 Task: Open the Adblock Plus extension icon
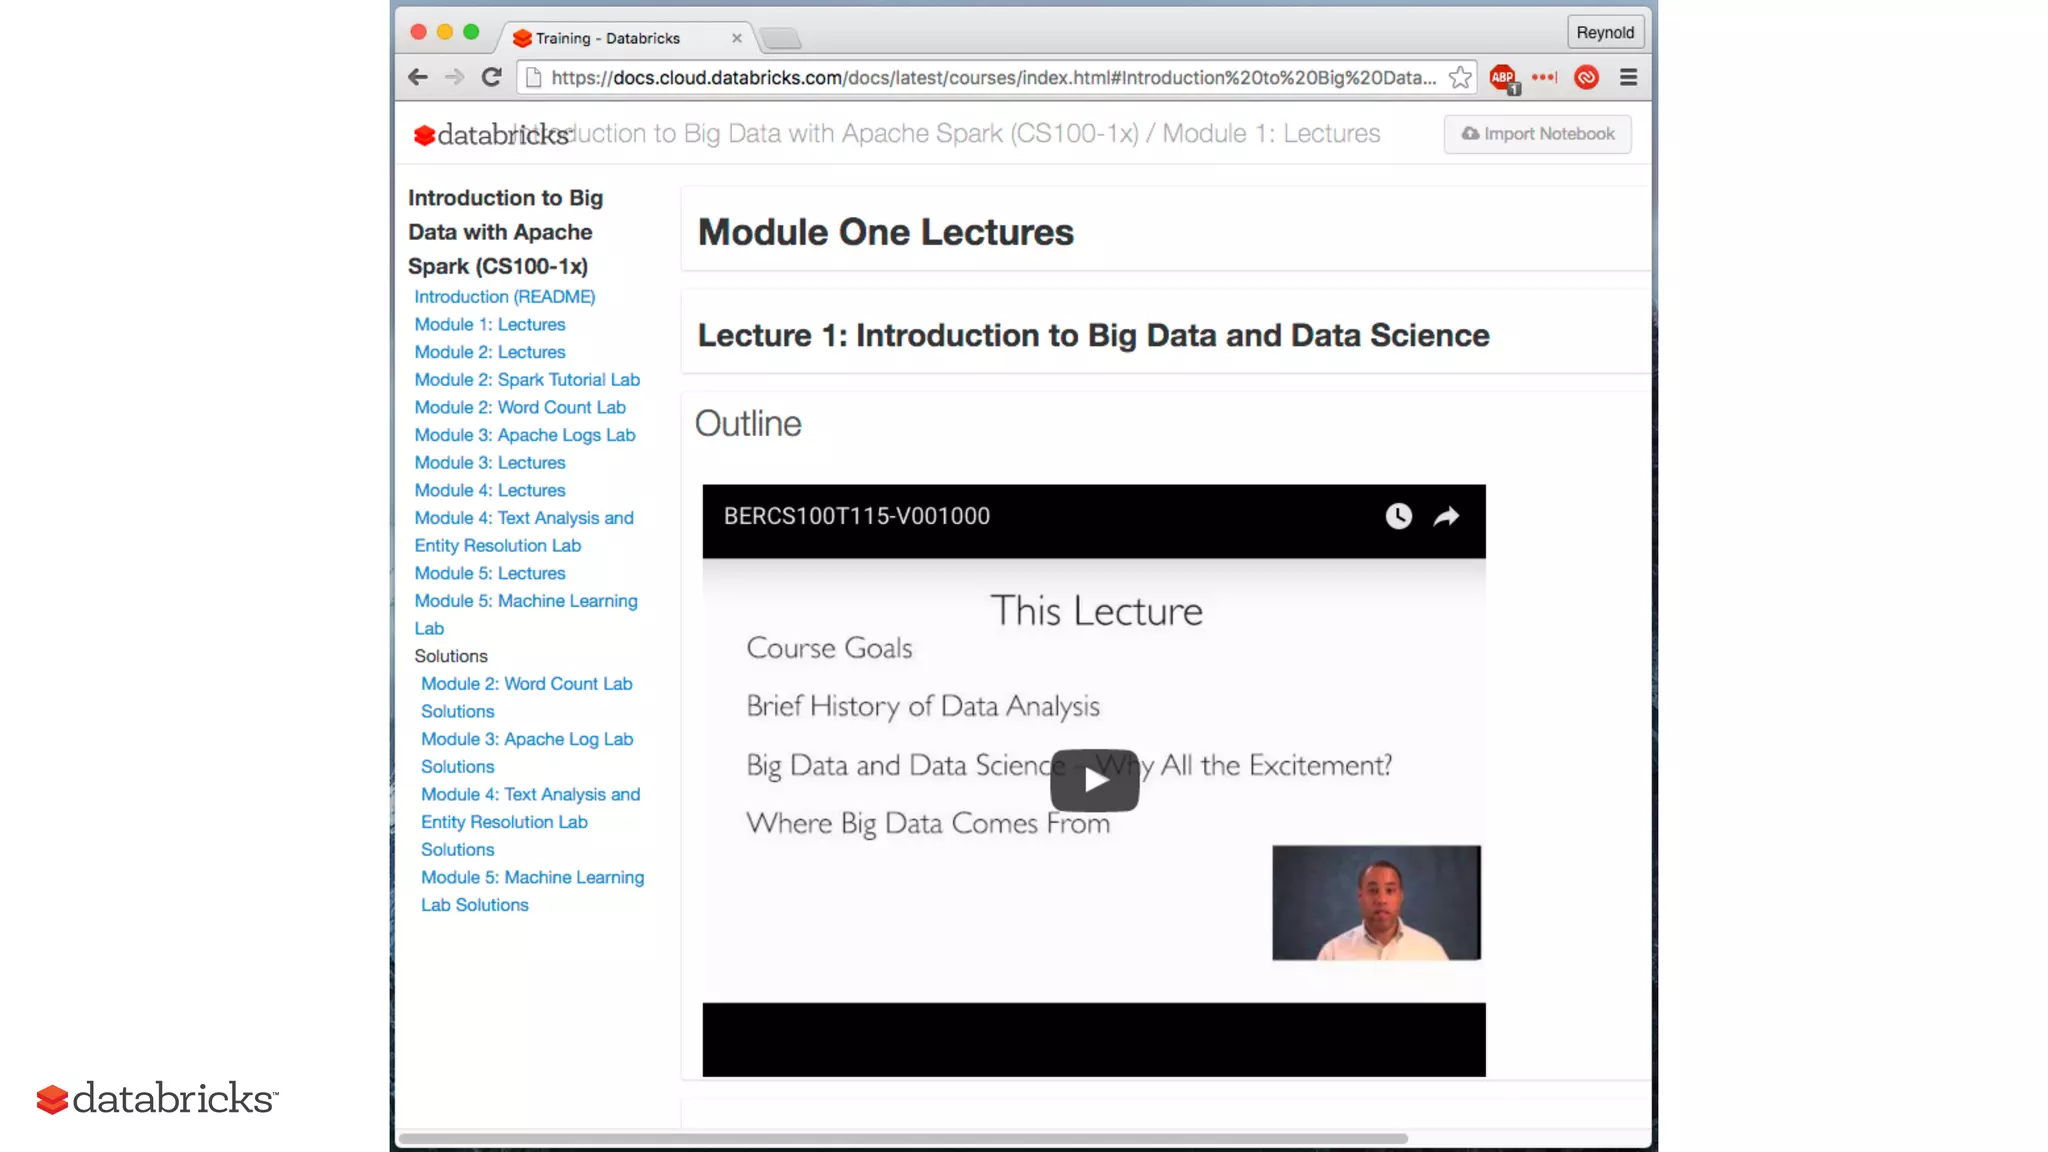tap(1502, 77)
